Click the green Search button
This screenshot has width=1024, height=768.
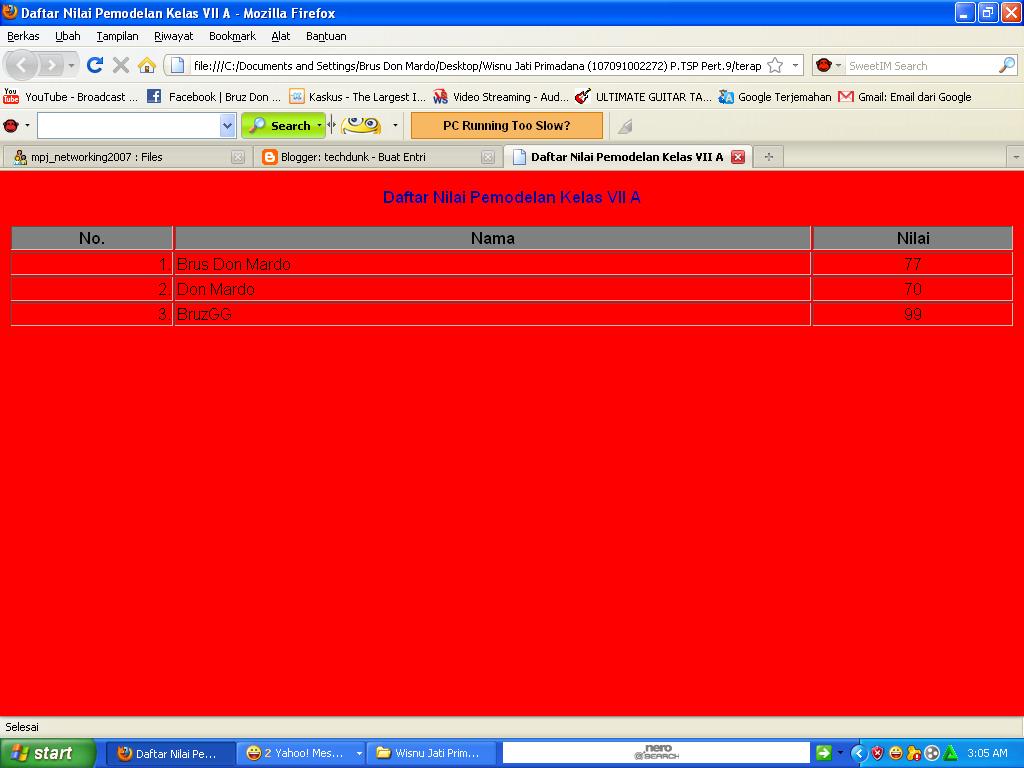point(283,125)
